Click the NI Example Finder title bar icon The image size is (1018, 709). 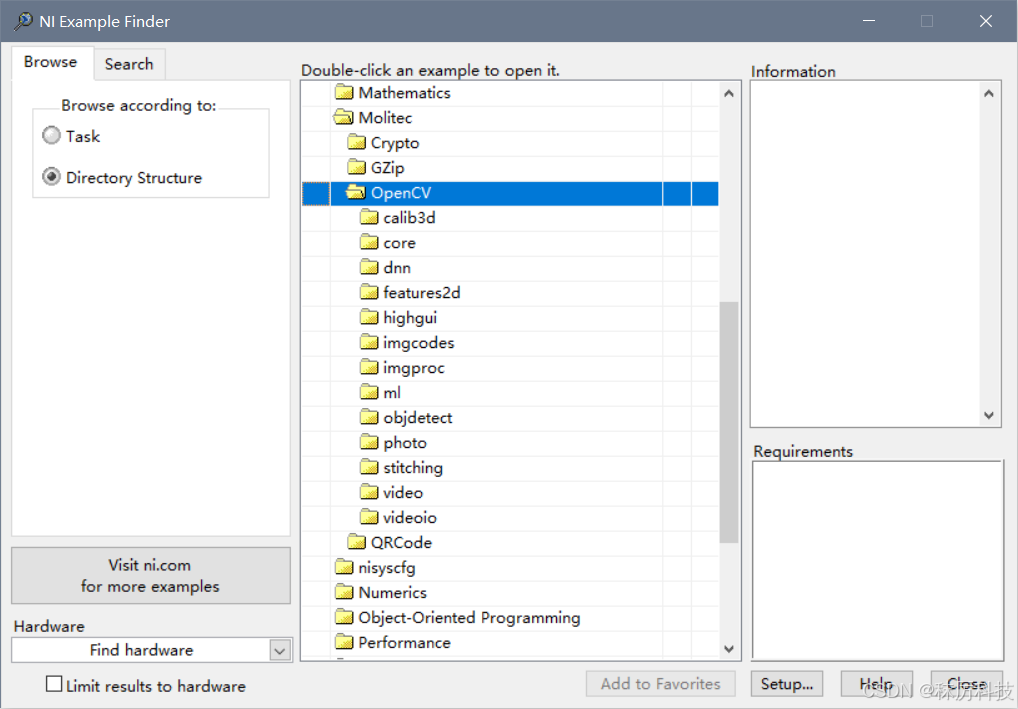[23, 21]
